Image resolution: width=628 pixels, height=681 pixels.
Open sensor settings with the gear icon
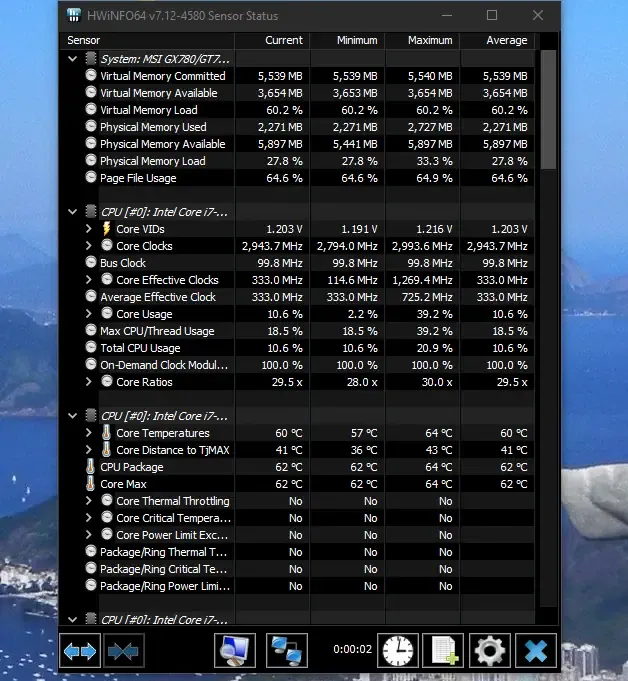click(x=490, y=650)
